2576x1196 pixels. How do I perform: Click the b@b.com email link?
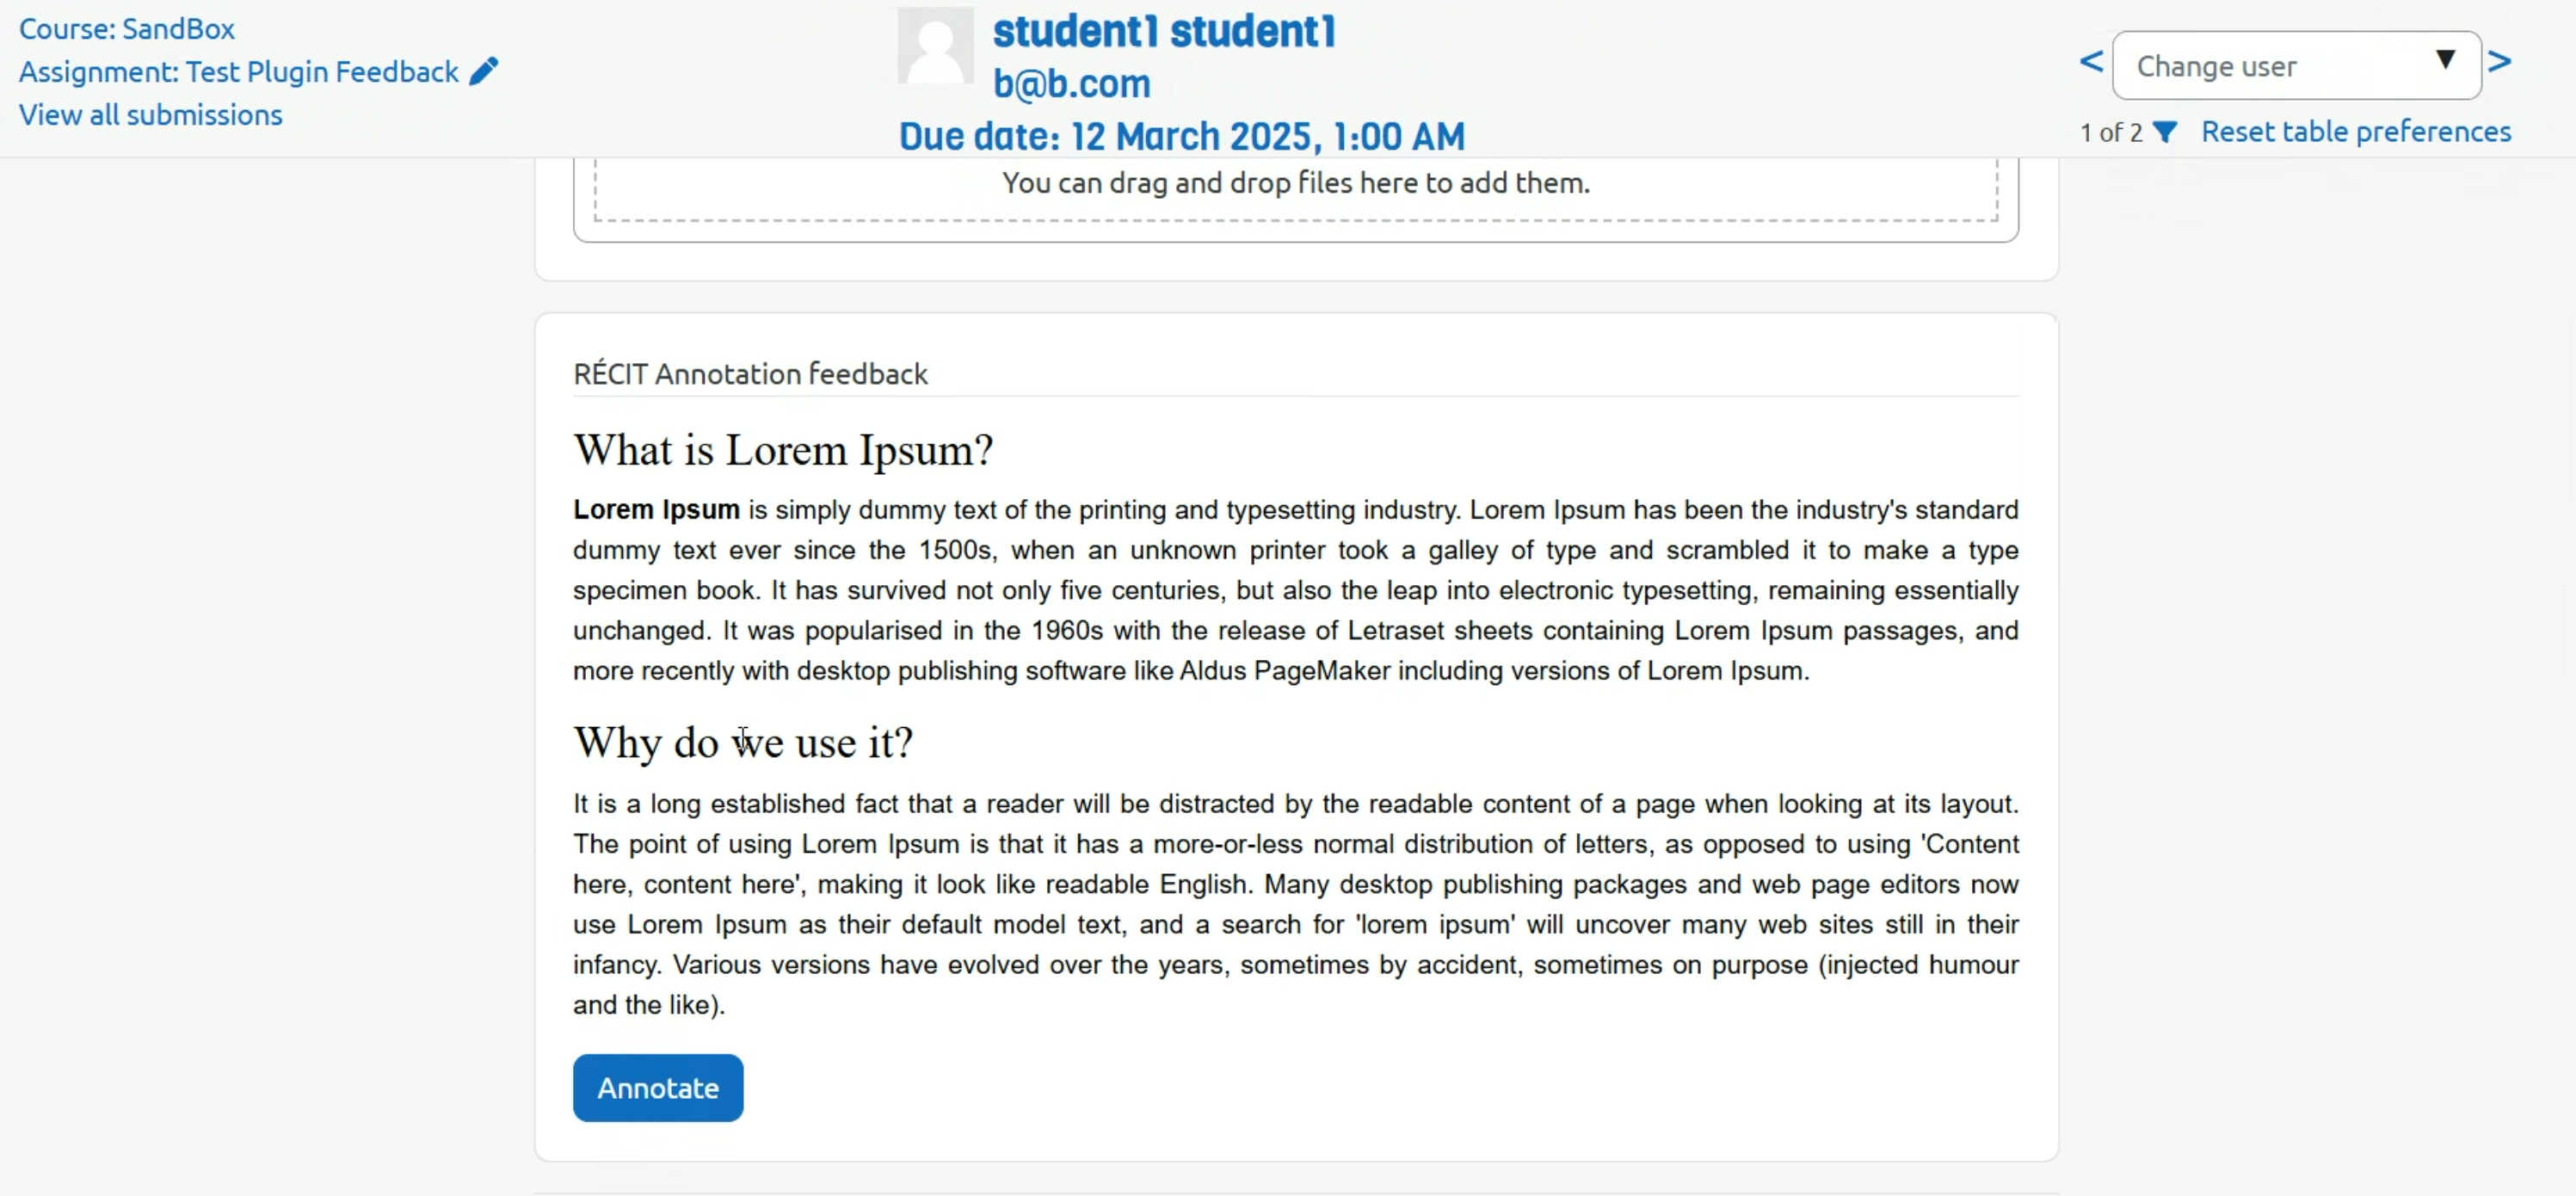pos(1071,84)
